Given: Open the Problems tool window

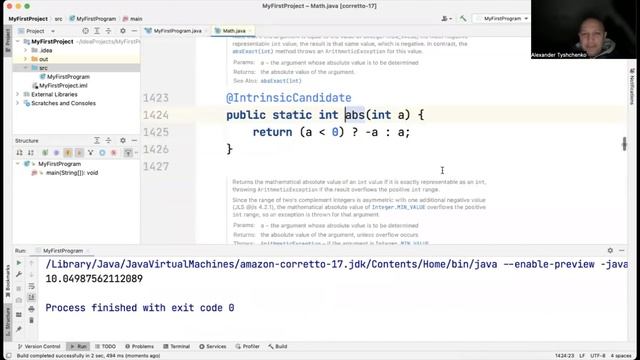Looking at the screenshot, I should pos(139,347).
